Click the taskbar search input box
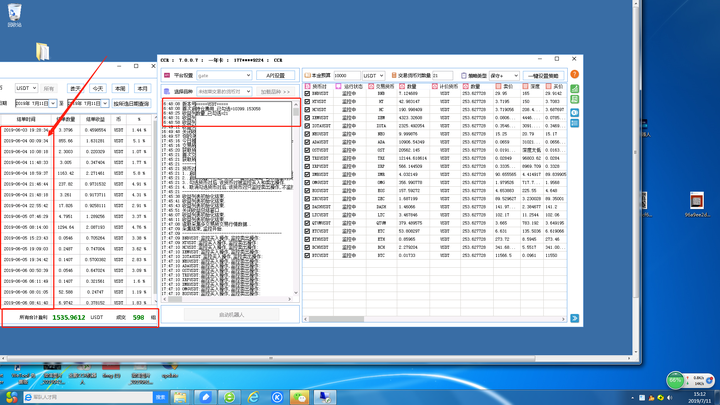Viewport: 720px width, 405px height. pyautogui.click(x=88, y=397)
